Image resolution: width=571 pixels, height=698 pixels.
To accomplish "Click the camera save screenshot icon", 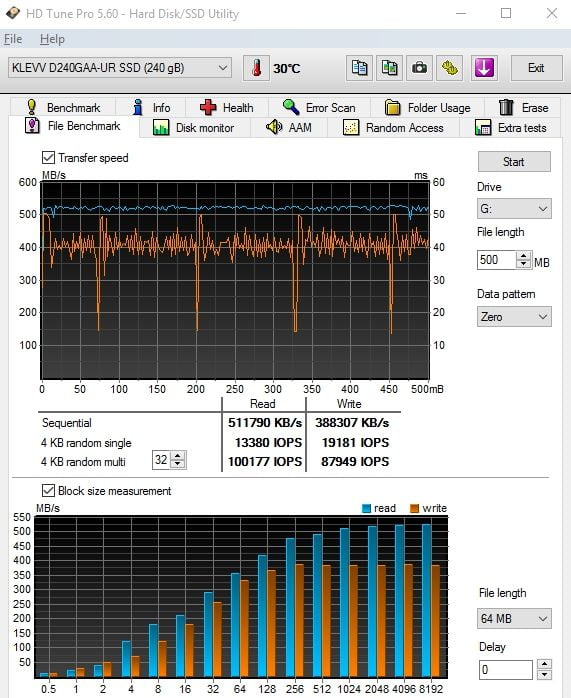I will (419, 68).
